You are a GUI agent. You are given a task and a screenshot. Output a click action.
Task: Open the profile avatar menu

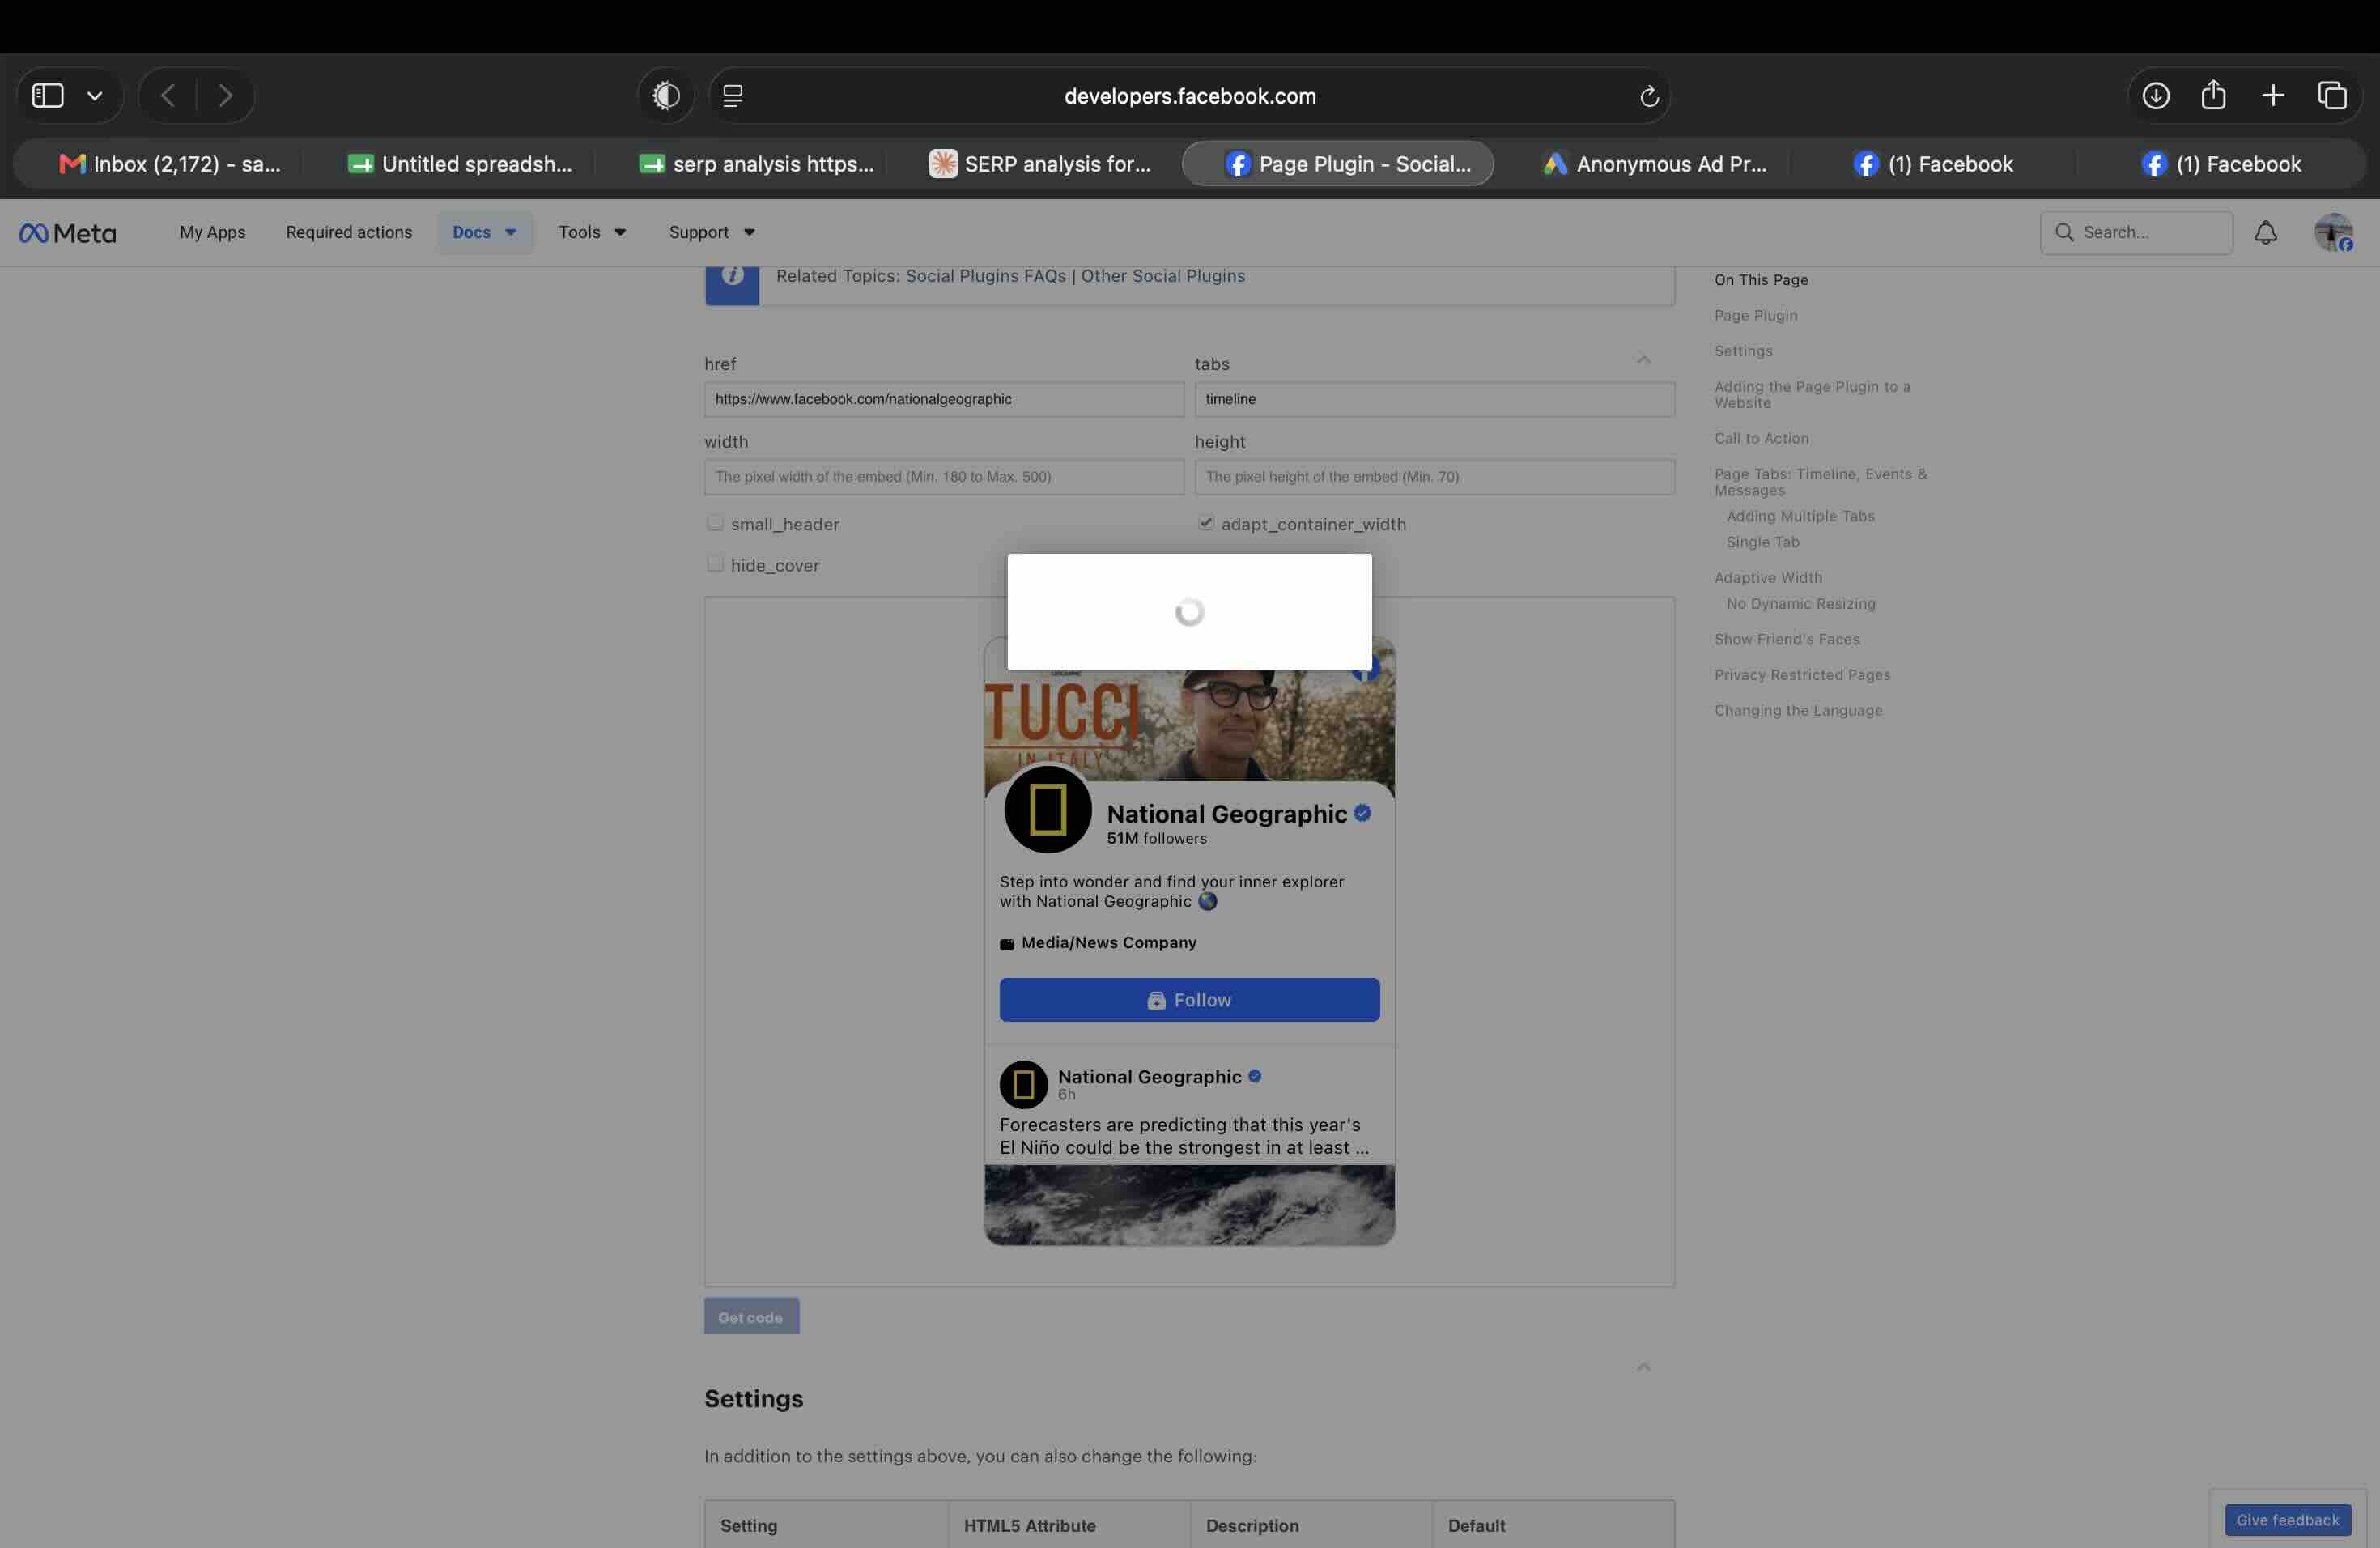[x=2333, y=232]
